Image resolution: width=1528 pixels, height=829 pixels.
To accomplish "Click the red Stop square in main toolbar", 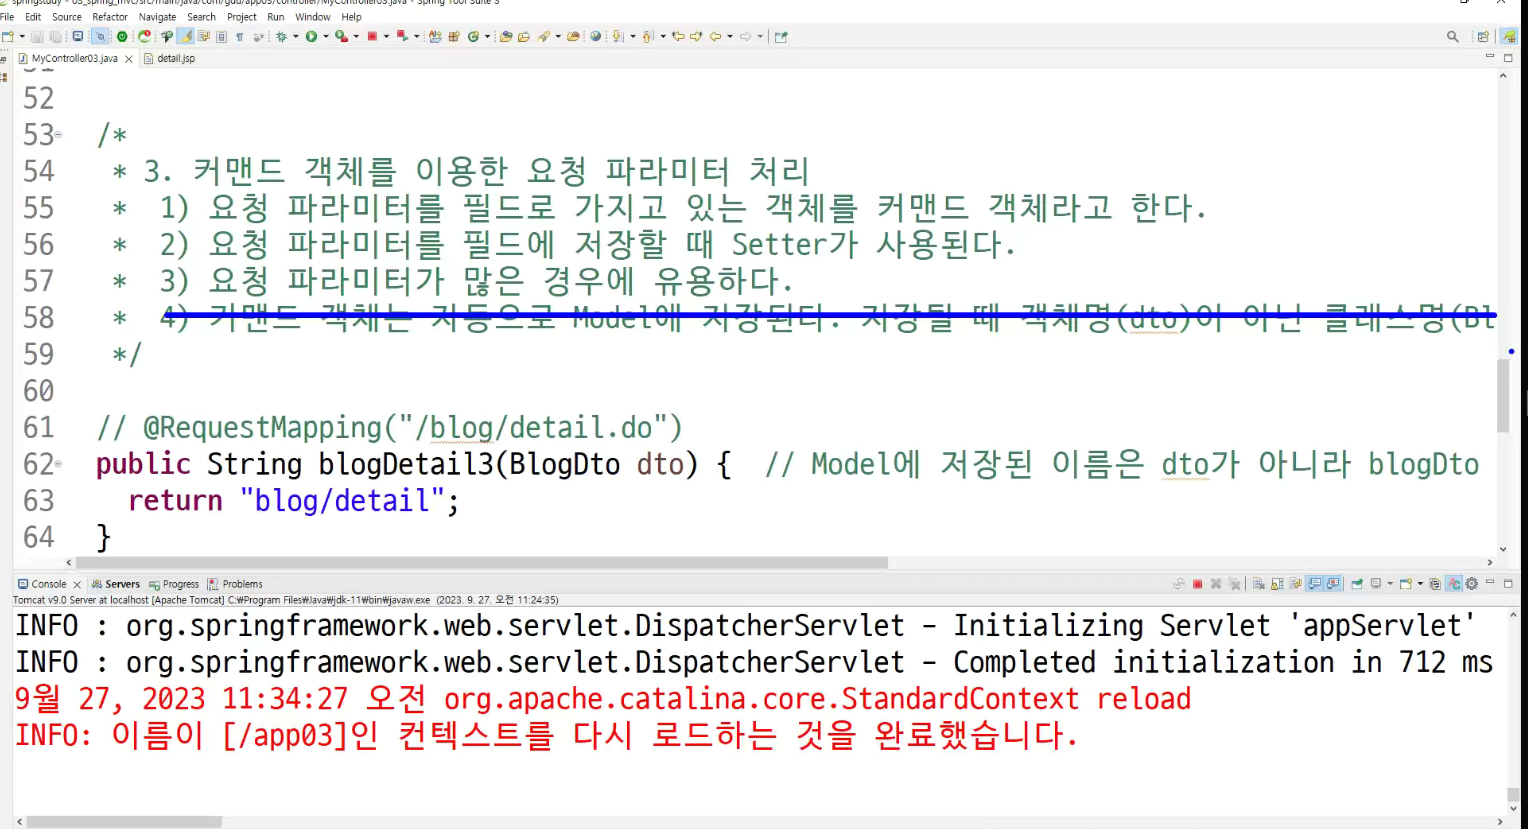I will [372, 36].
